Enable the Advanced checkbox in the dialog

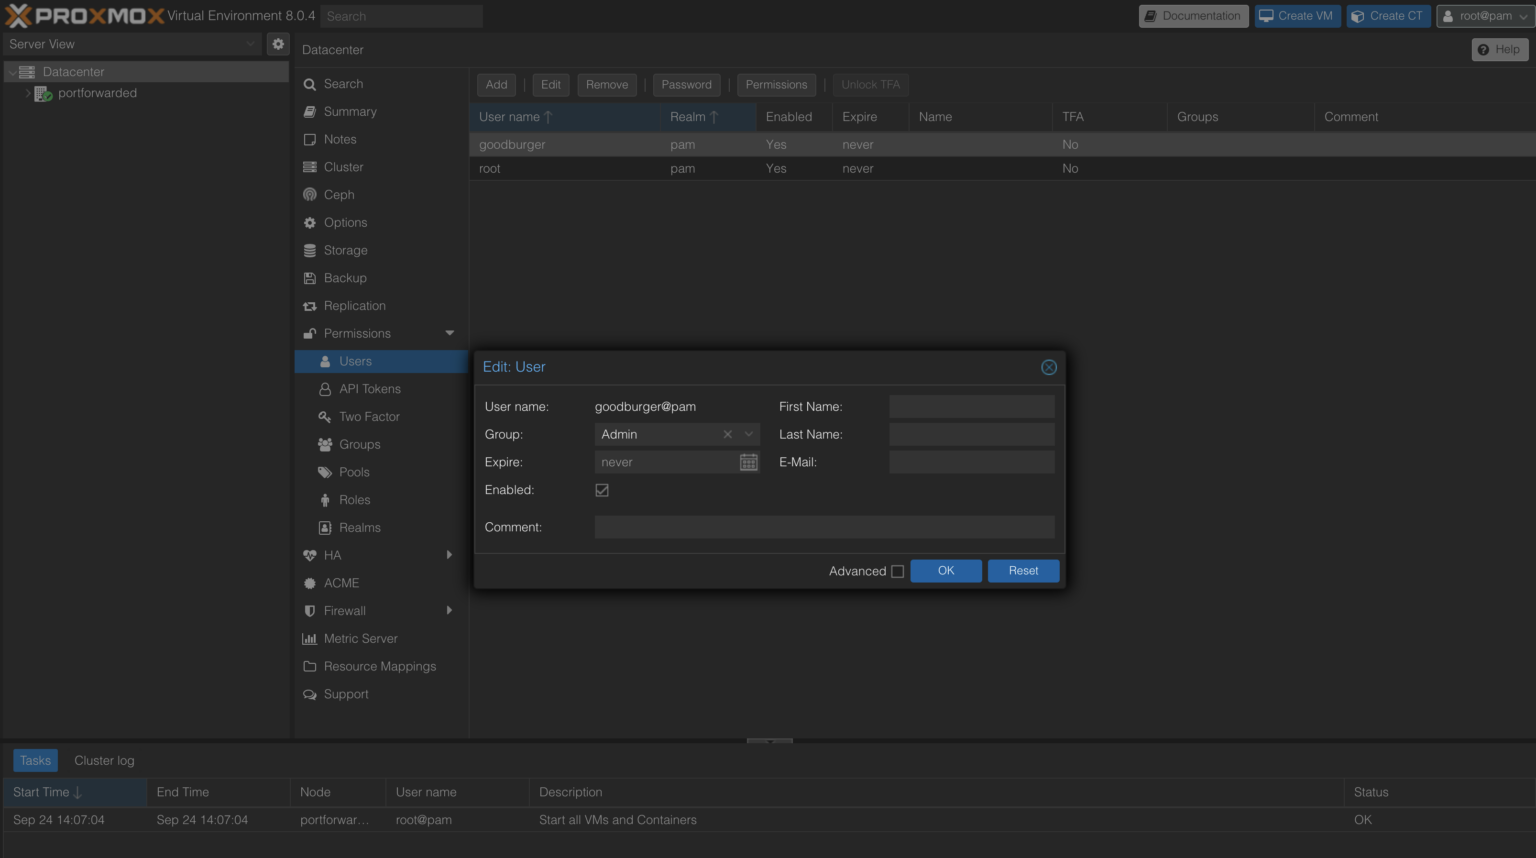coord(897,571)
